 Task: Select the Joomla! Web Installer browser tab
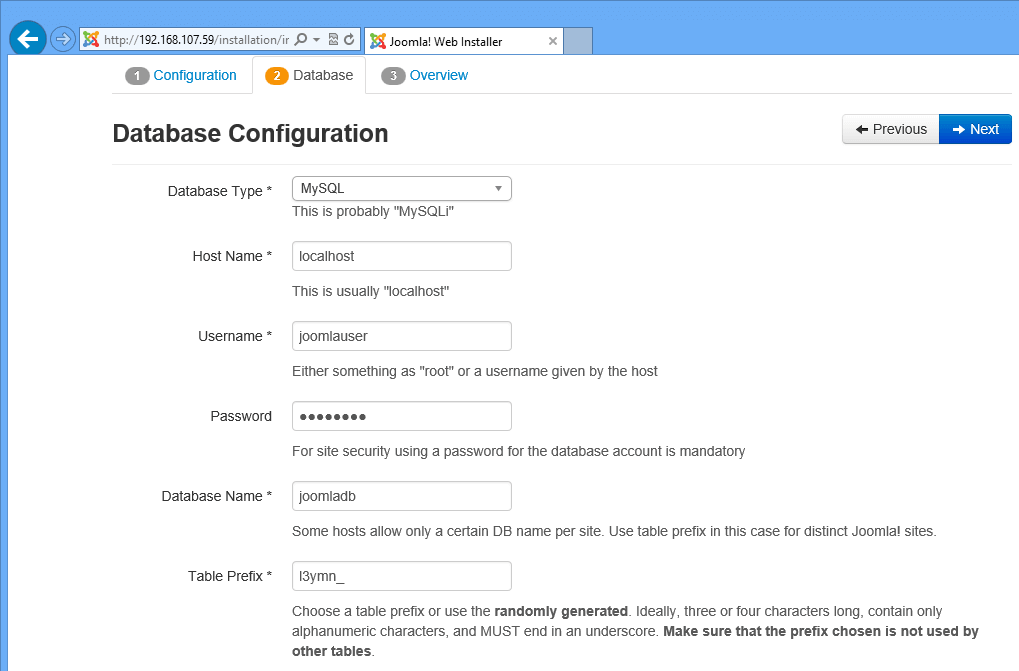464,41
